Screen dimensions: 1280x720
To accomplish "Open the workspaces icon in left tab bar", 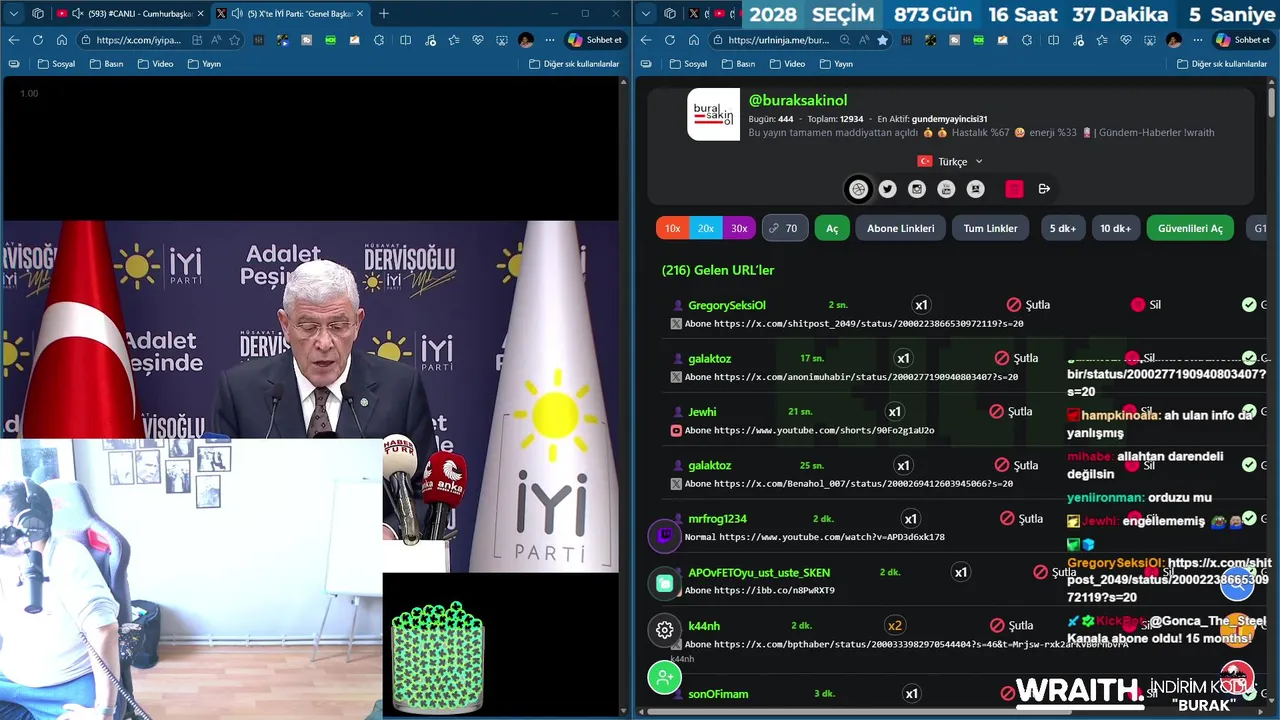I will pos(38,13).
